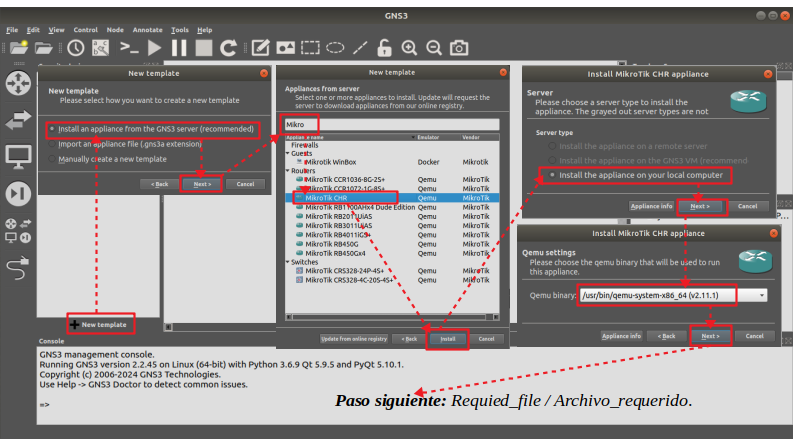This screenshot has height=442, width=793.
Task: Click the Open project folder toolbar icon
Action: tap(43, 48)
